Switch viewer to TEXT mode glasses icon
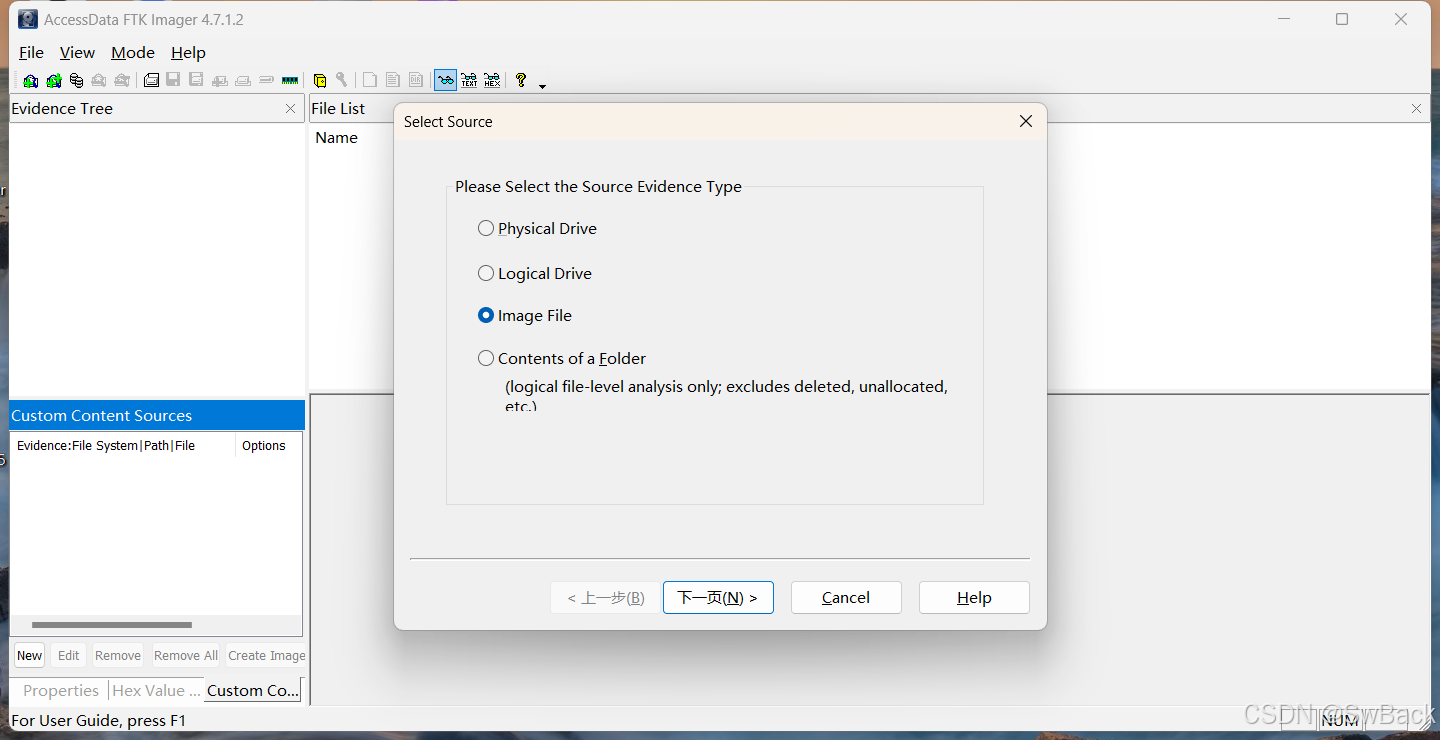Viewport: 1440px width, 740px height. point(469,81)
